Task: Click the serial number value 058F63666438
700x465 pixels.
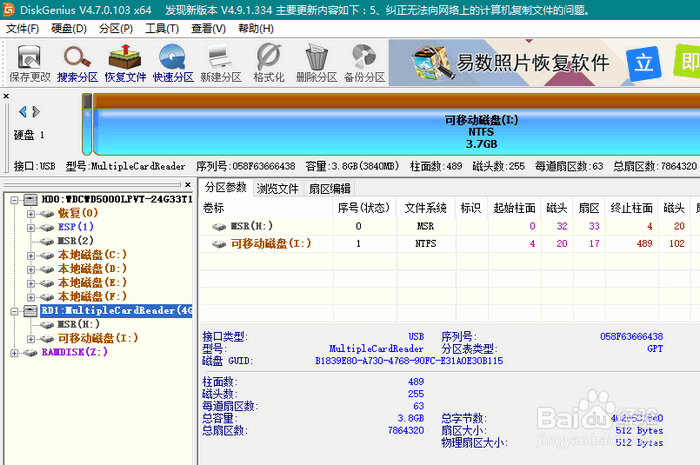Action: click(631, 336)
